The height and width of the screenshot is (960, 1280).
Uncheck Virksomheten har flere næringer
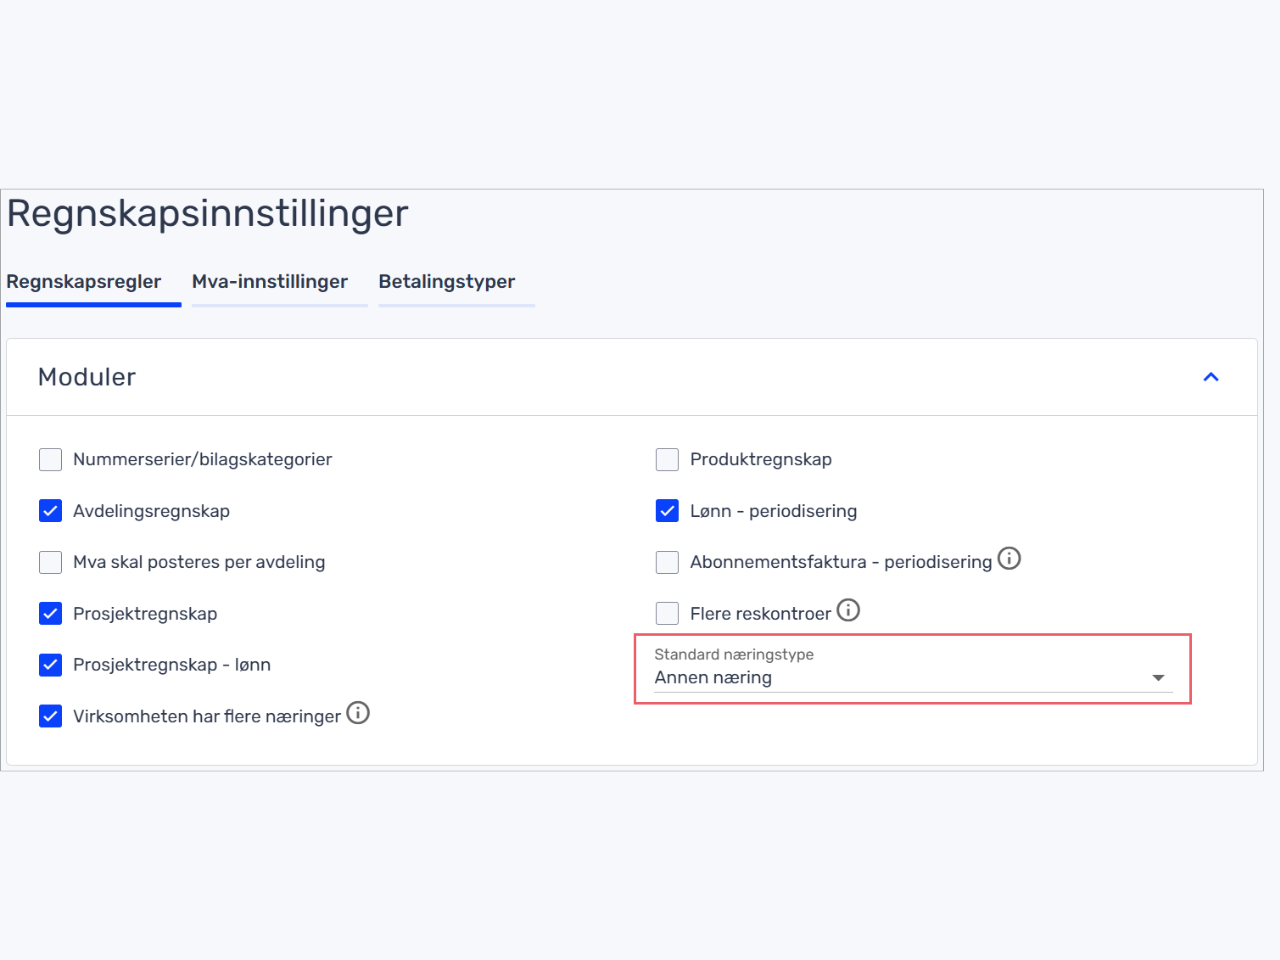[50, 716]
